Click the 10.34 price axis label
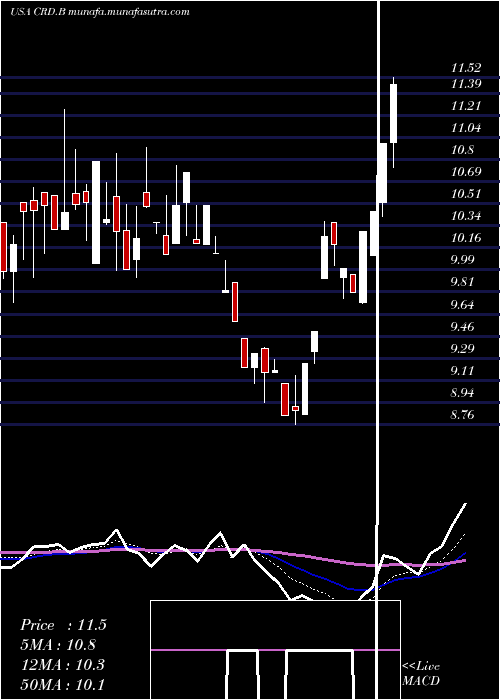 tap(466, 216)
